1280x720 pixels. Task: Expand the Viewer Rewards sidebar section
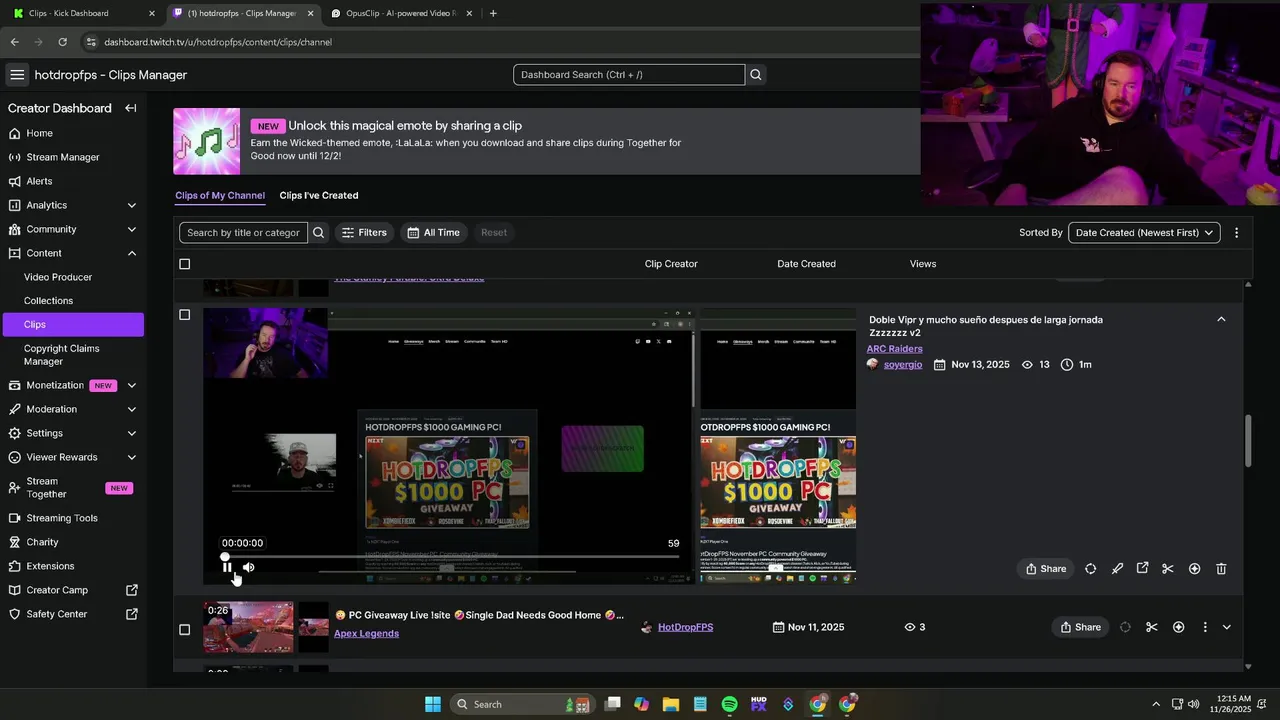(131, 457)
